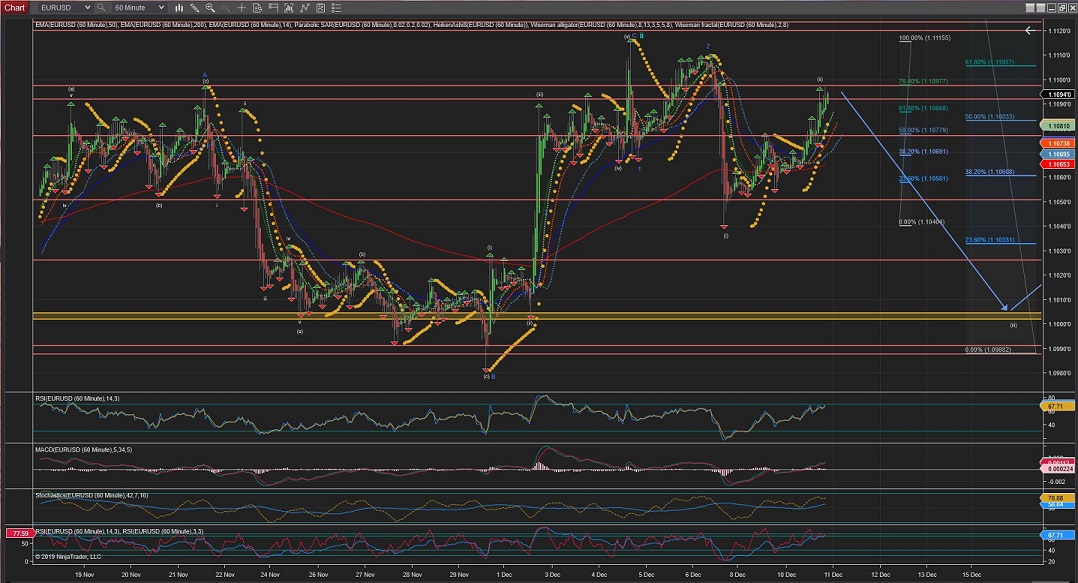This screenshot has height=583, width=1078.
Task: Click the 70.88 Stochastics value marker
Action: point(1055,498)
